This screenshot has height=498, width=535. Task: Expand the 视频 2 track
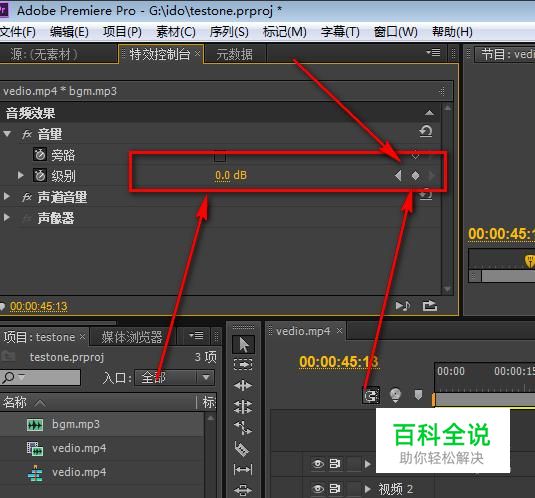367,489
